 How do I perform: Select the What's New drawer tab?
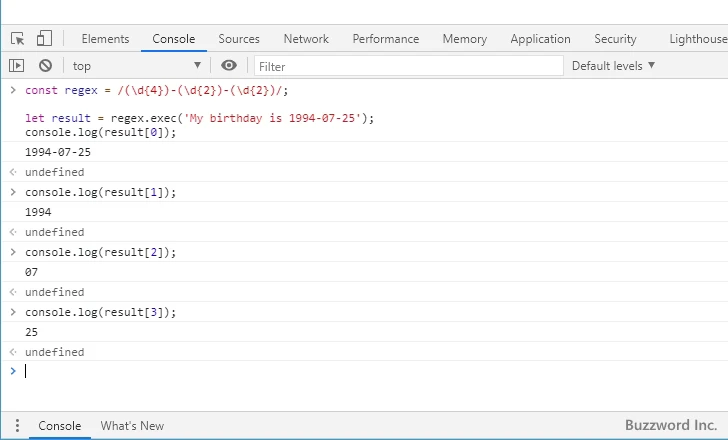[132, 425]
